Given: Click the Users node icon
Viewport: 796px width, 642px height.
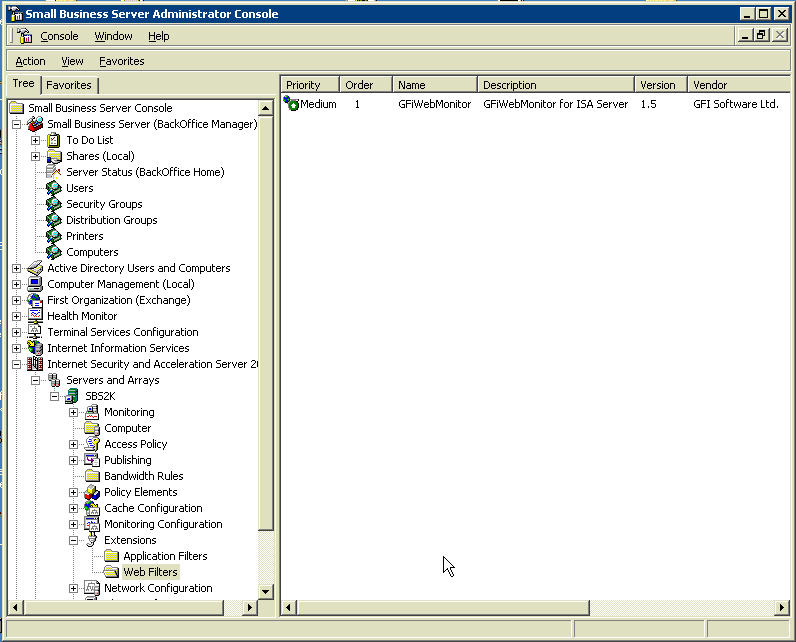Looking at the screenshot, I should tap(54, 188).
